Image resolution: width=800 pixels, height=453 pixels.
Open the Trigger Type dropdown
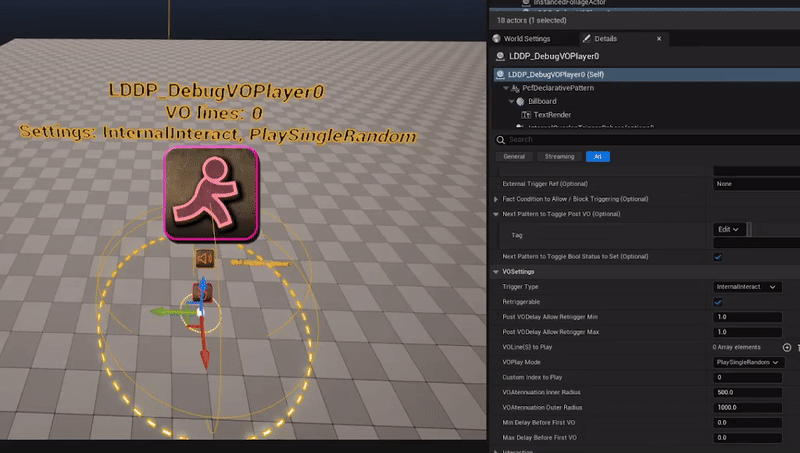(747, 287)
